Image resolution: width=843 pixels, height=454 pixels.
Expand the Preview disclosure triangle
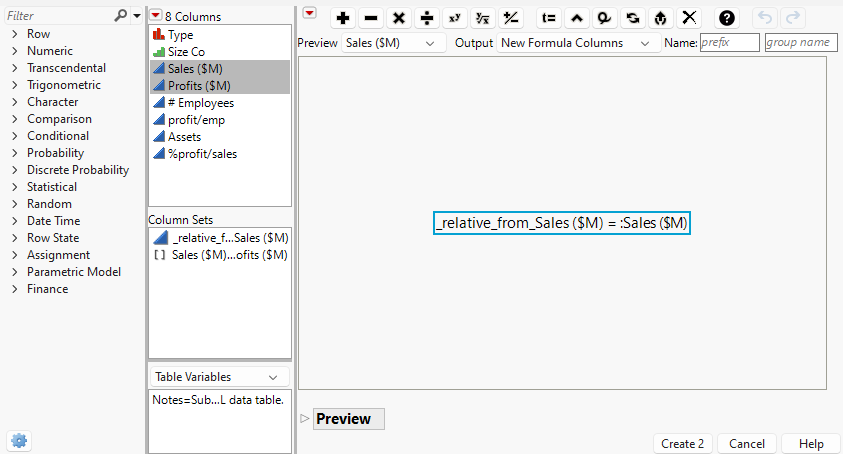304,418
